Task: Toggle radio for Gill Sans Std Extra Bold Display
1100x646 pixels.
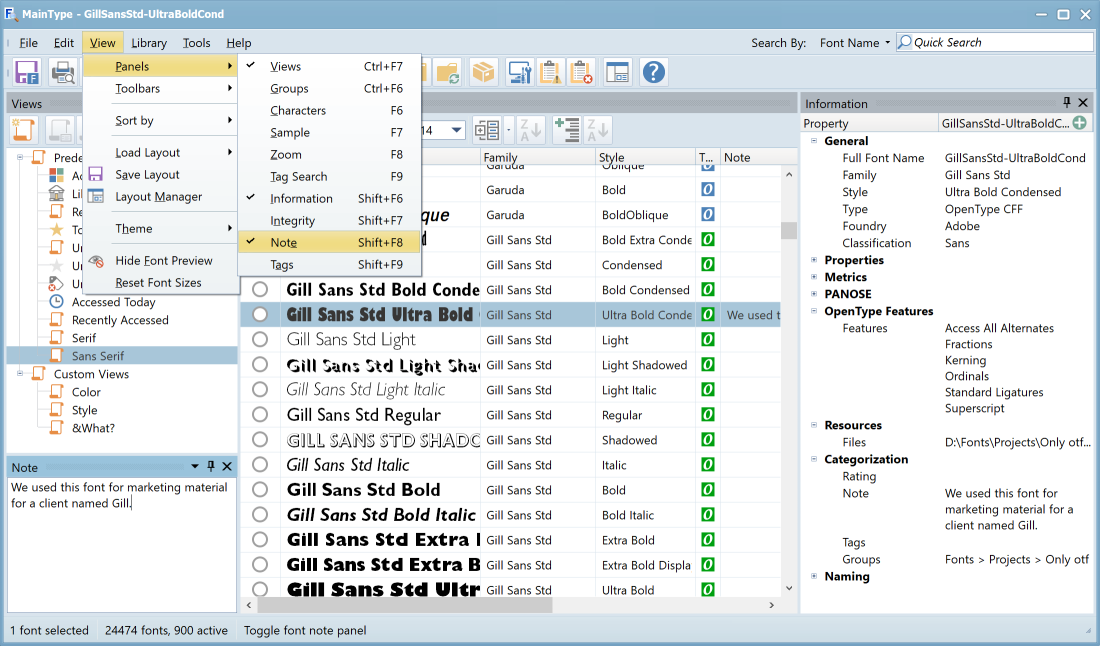Action: pos(260,565)
